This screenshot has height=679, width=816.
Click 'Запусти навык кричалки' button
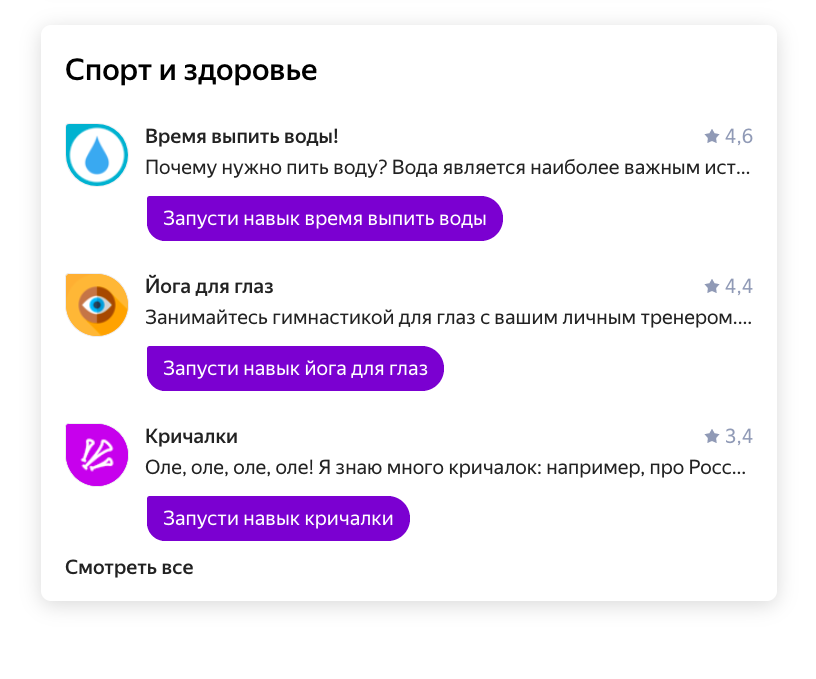[x=278, y=518]
